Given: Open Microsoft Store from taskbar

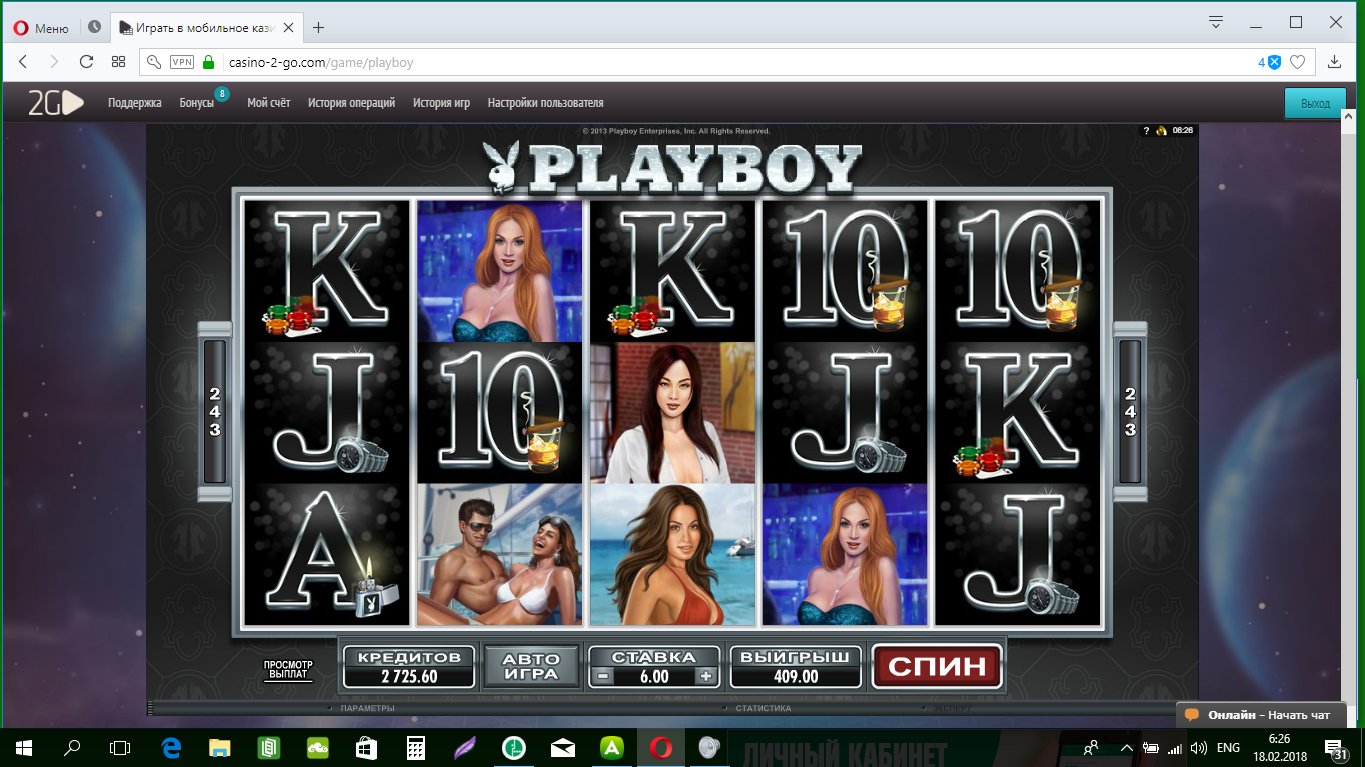Looking at the screenshot, I should pos(367,747).
